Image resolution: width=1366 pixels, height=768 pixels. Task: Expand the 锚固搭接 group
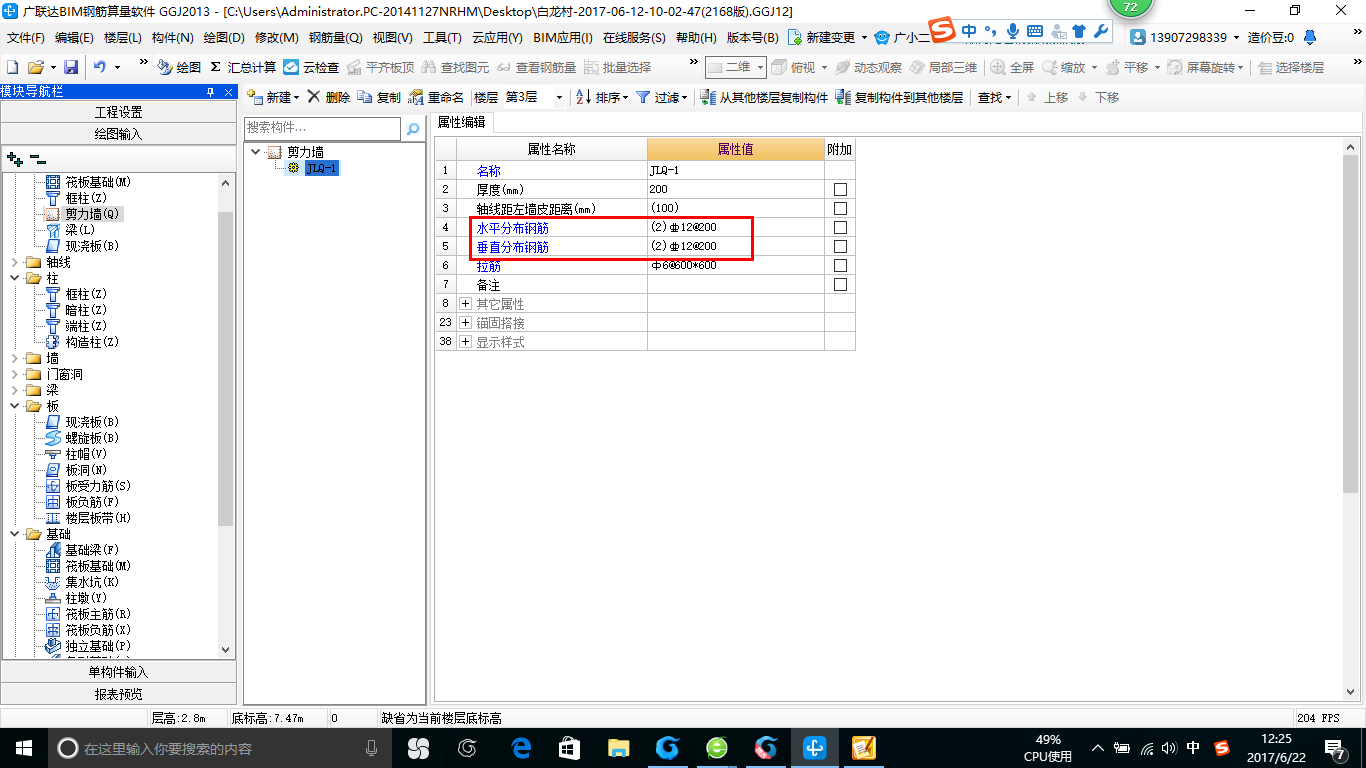tap(465, 322)
